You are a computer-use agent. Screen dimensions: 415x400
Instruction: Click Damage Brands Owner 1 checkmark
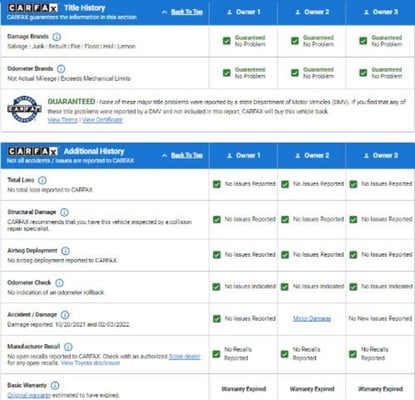[x=227, y=41]
